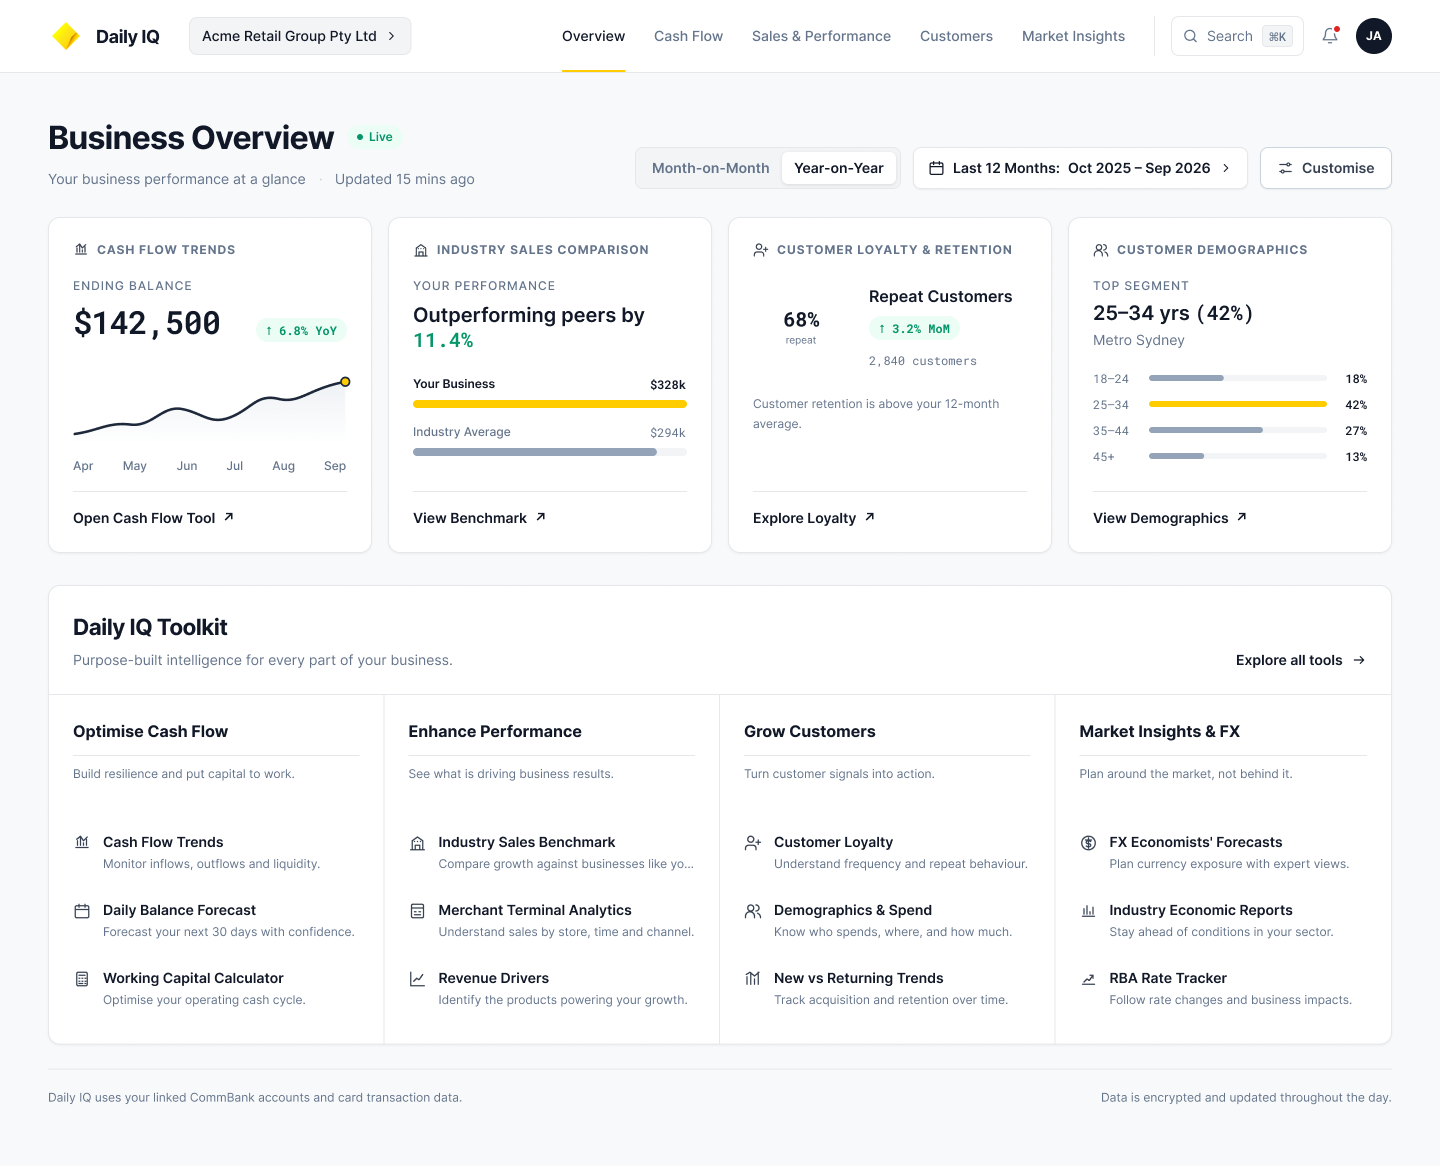
Task: Click the Explore Loyalty link
Action: (814, 518)
